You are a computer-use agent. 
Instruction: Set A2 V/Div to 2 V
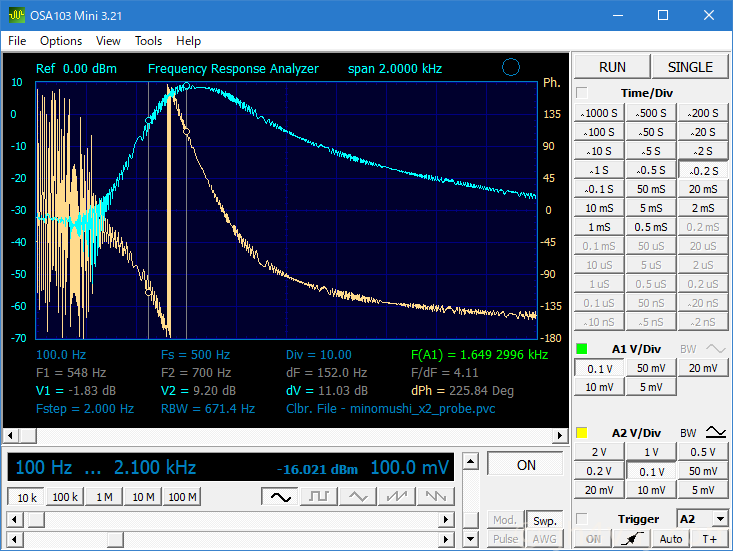(x=599, y=452)
